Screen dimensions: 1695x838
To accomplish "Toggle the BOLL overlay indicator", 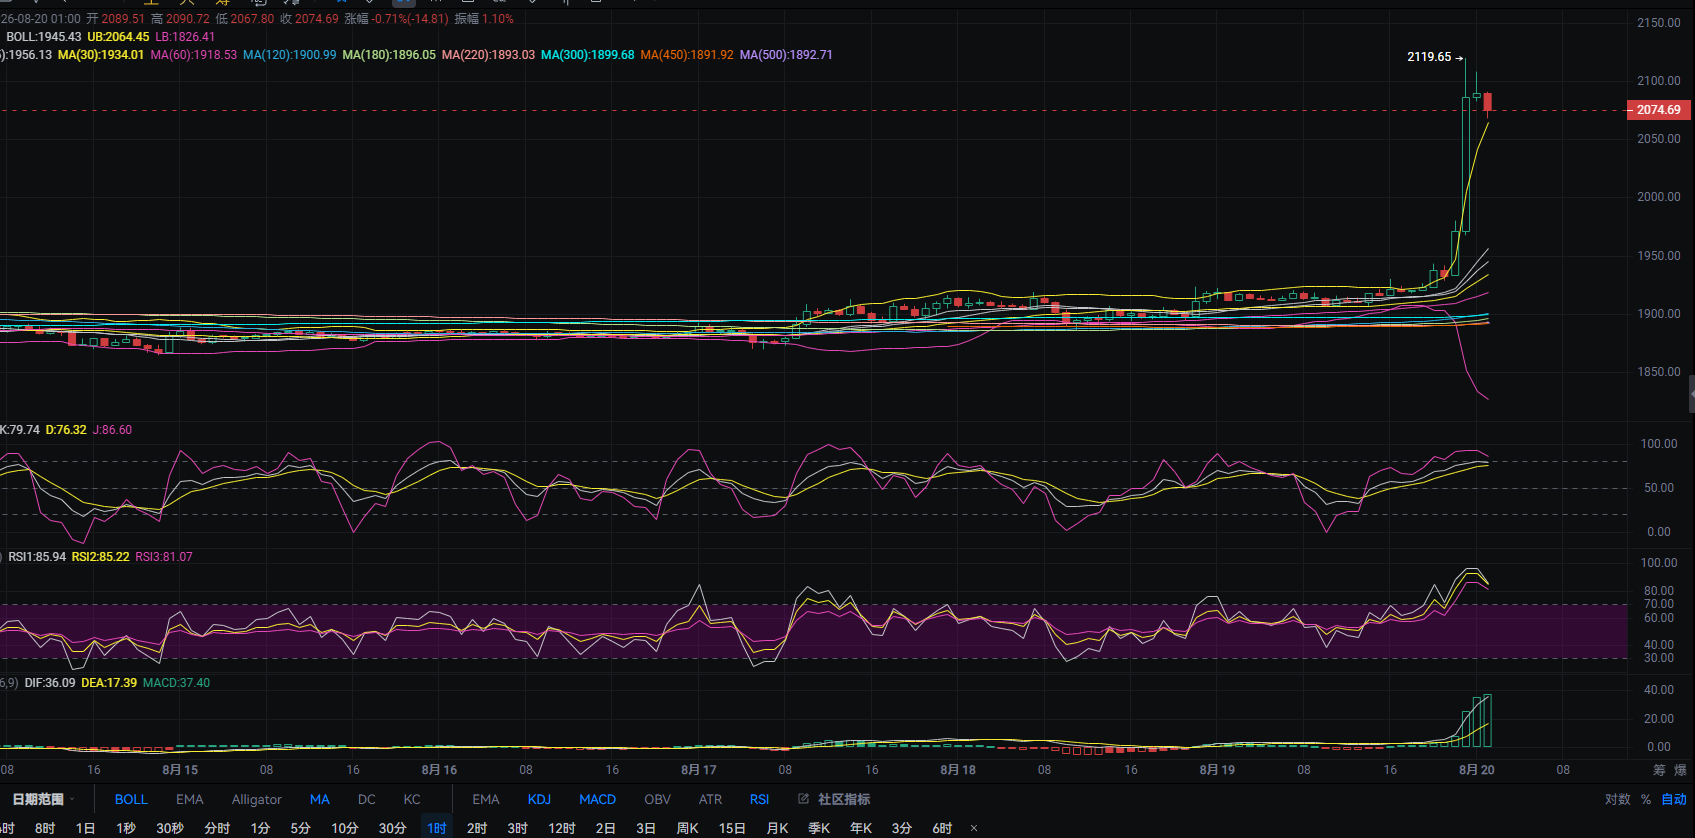I will click(131, 799).
